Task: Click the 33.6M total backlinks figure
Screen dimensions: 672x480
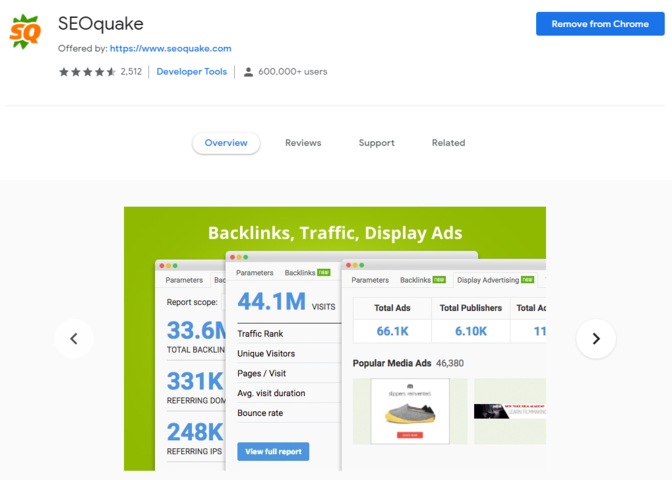Action: click(196, 330)
